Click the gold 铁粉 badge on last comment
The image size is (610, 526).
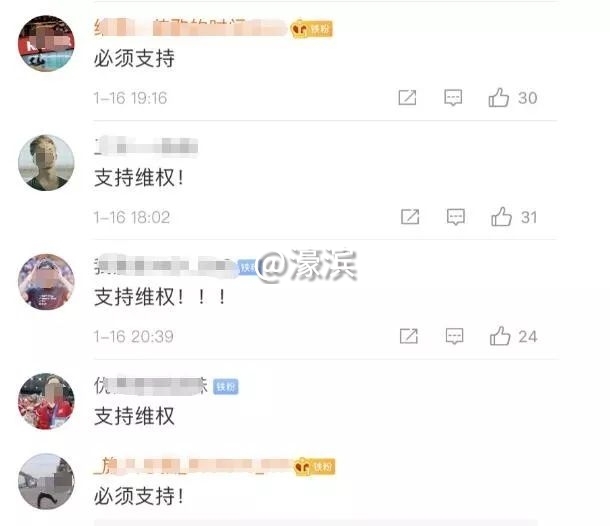point(314,466)
